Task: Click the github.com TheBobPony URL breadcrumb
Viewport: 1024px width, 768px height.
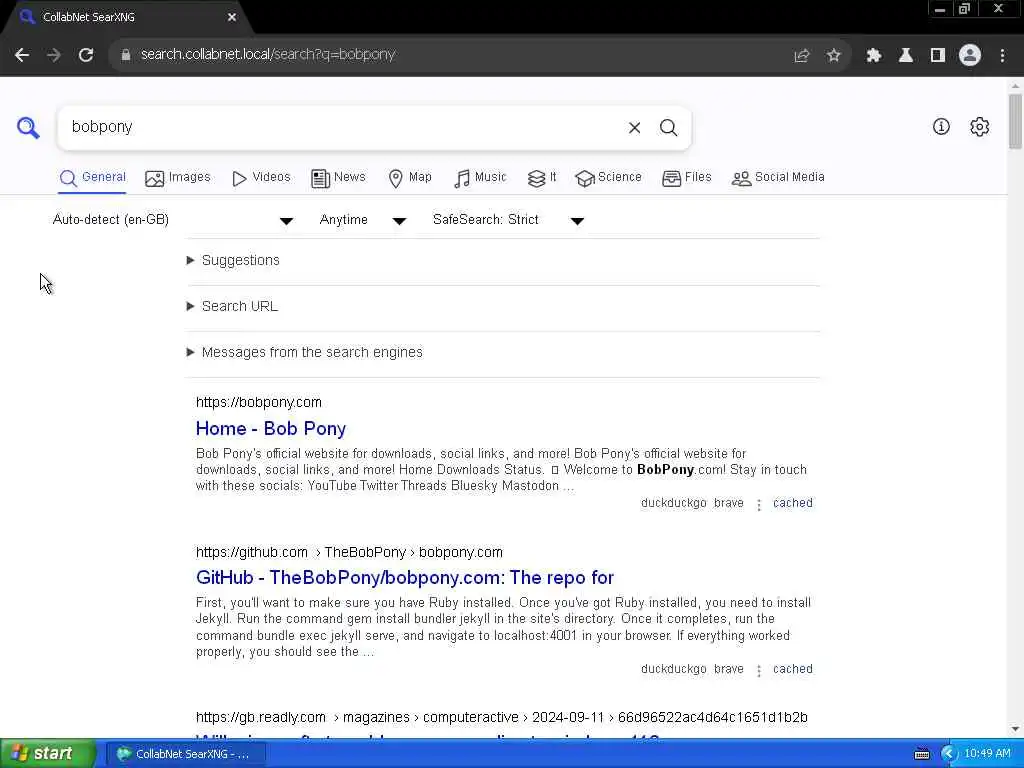Action: click(x=349, y=552)
